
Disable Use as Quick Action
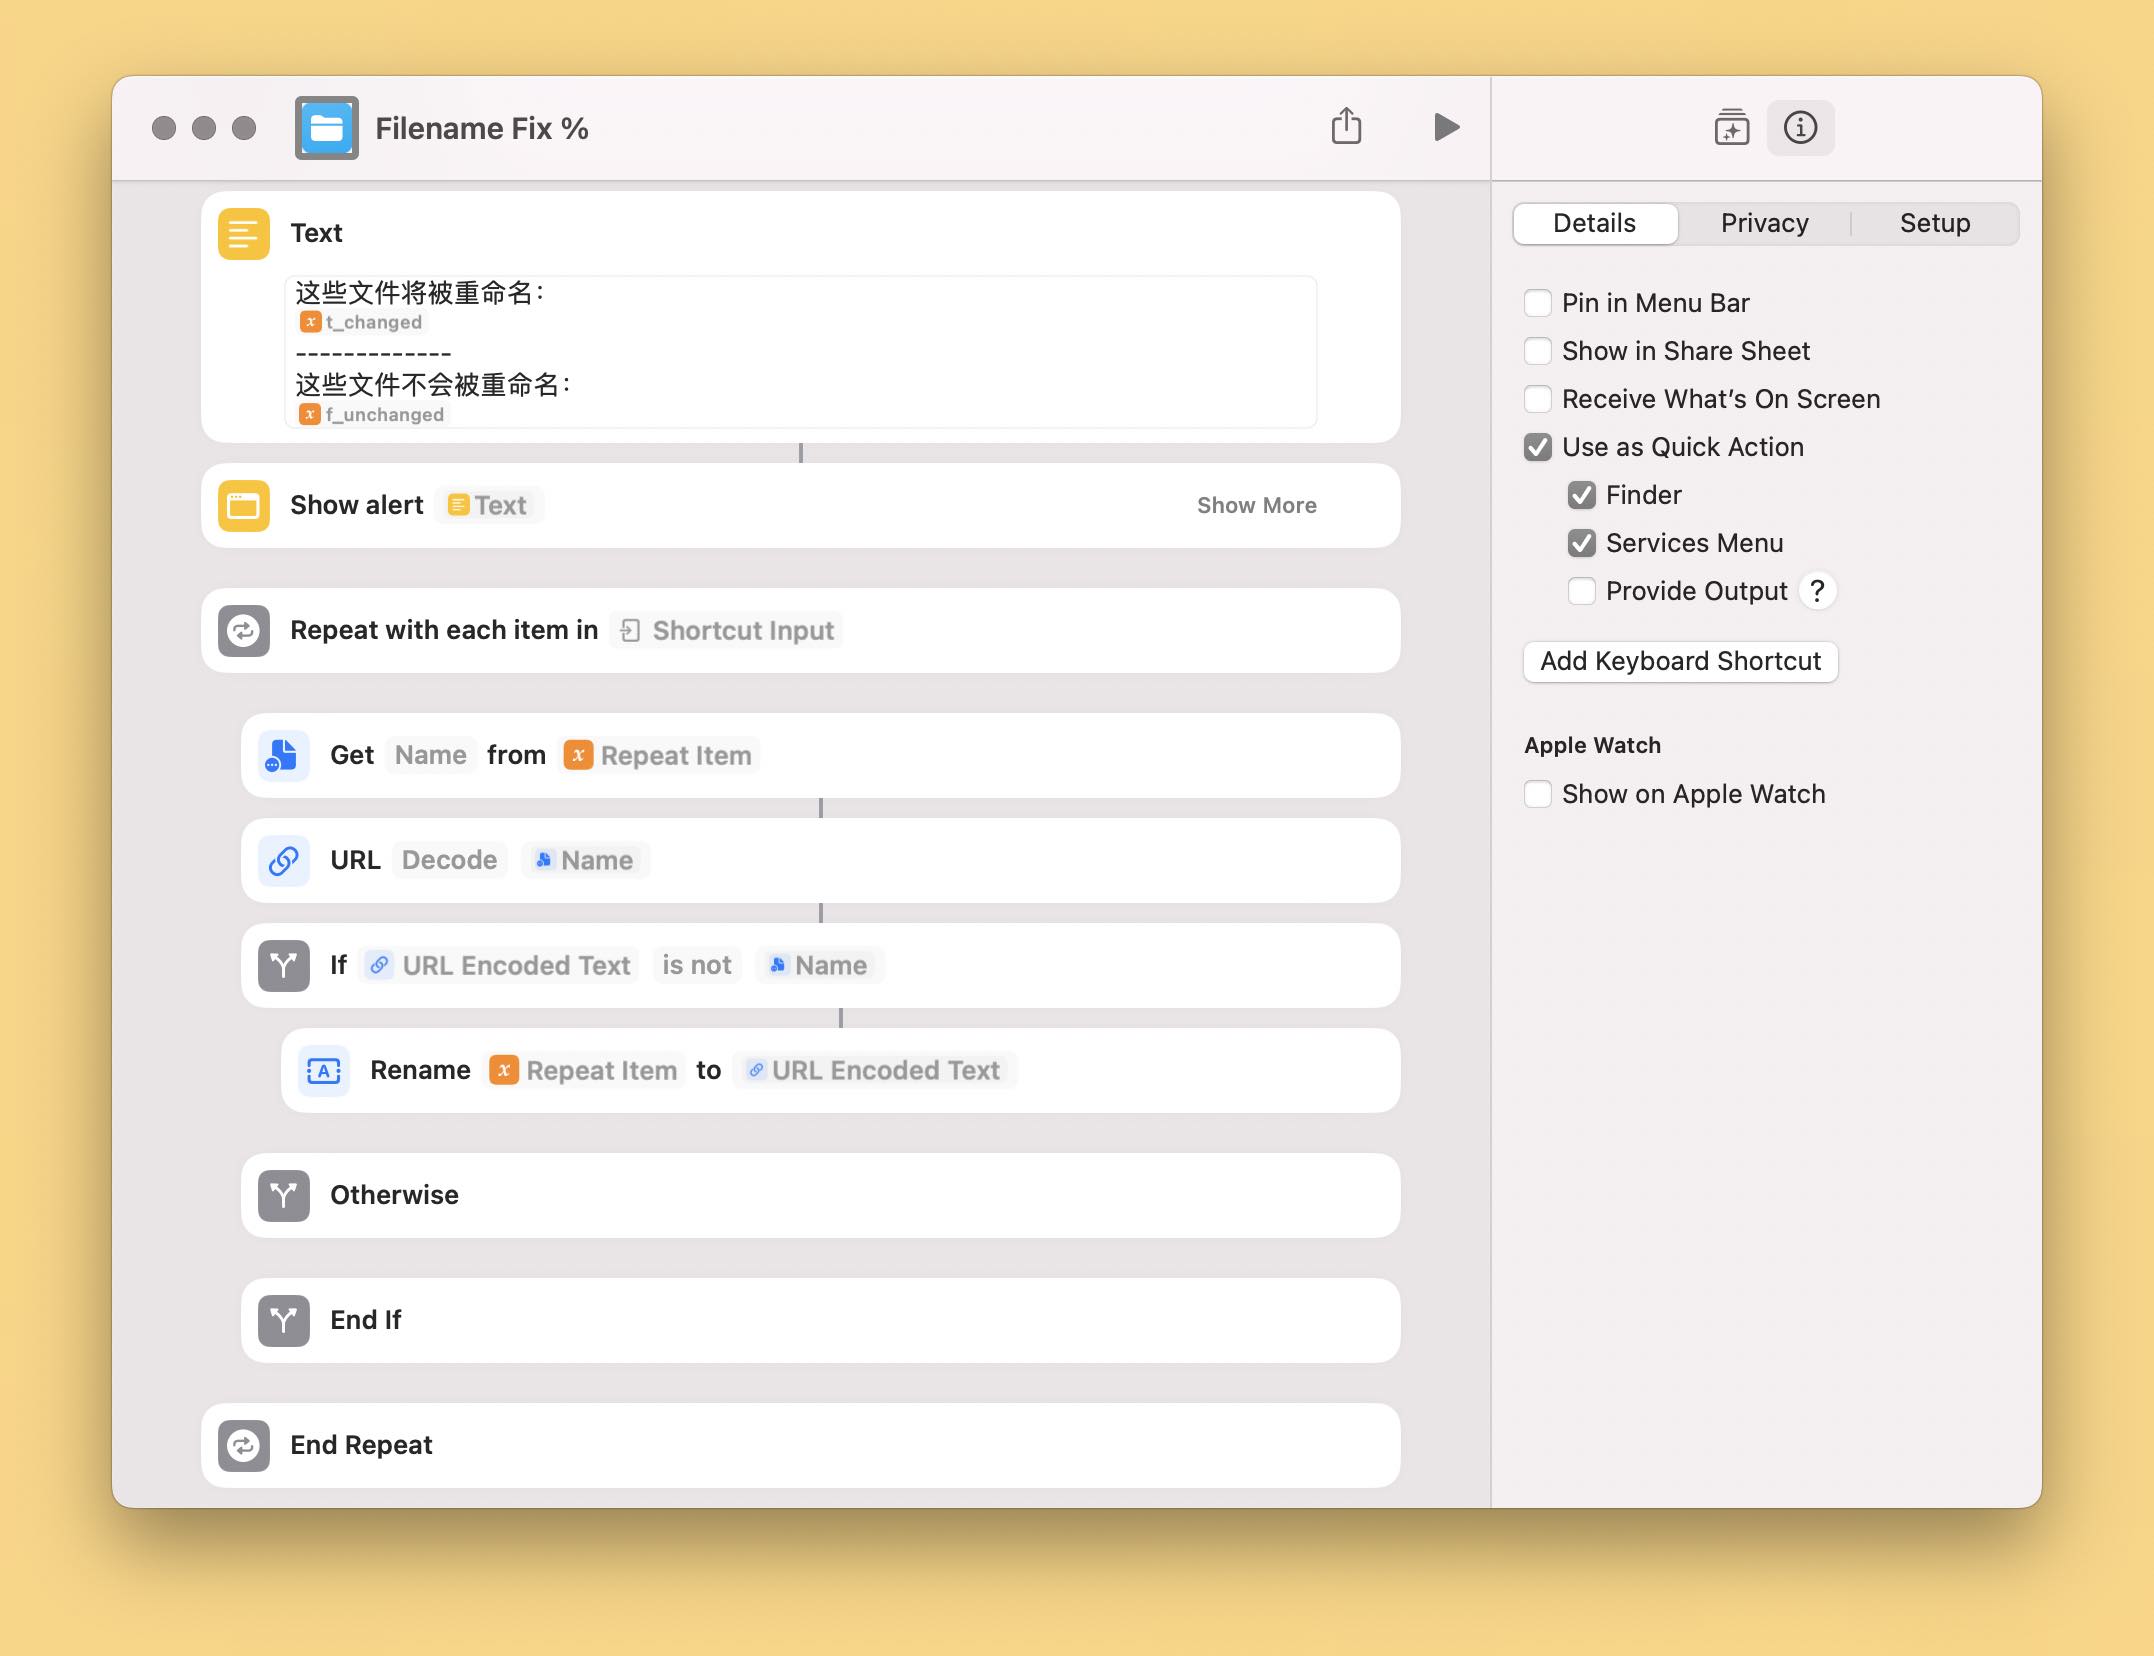coord(1538,447)
